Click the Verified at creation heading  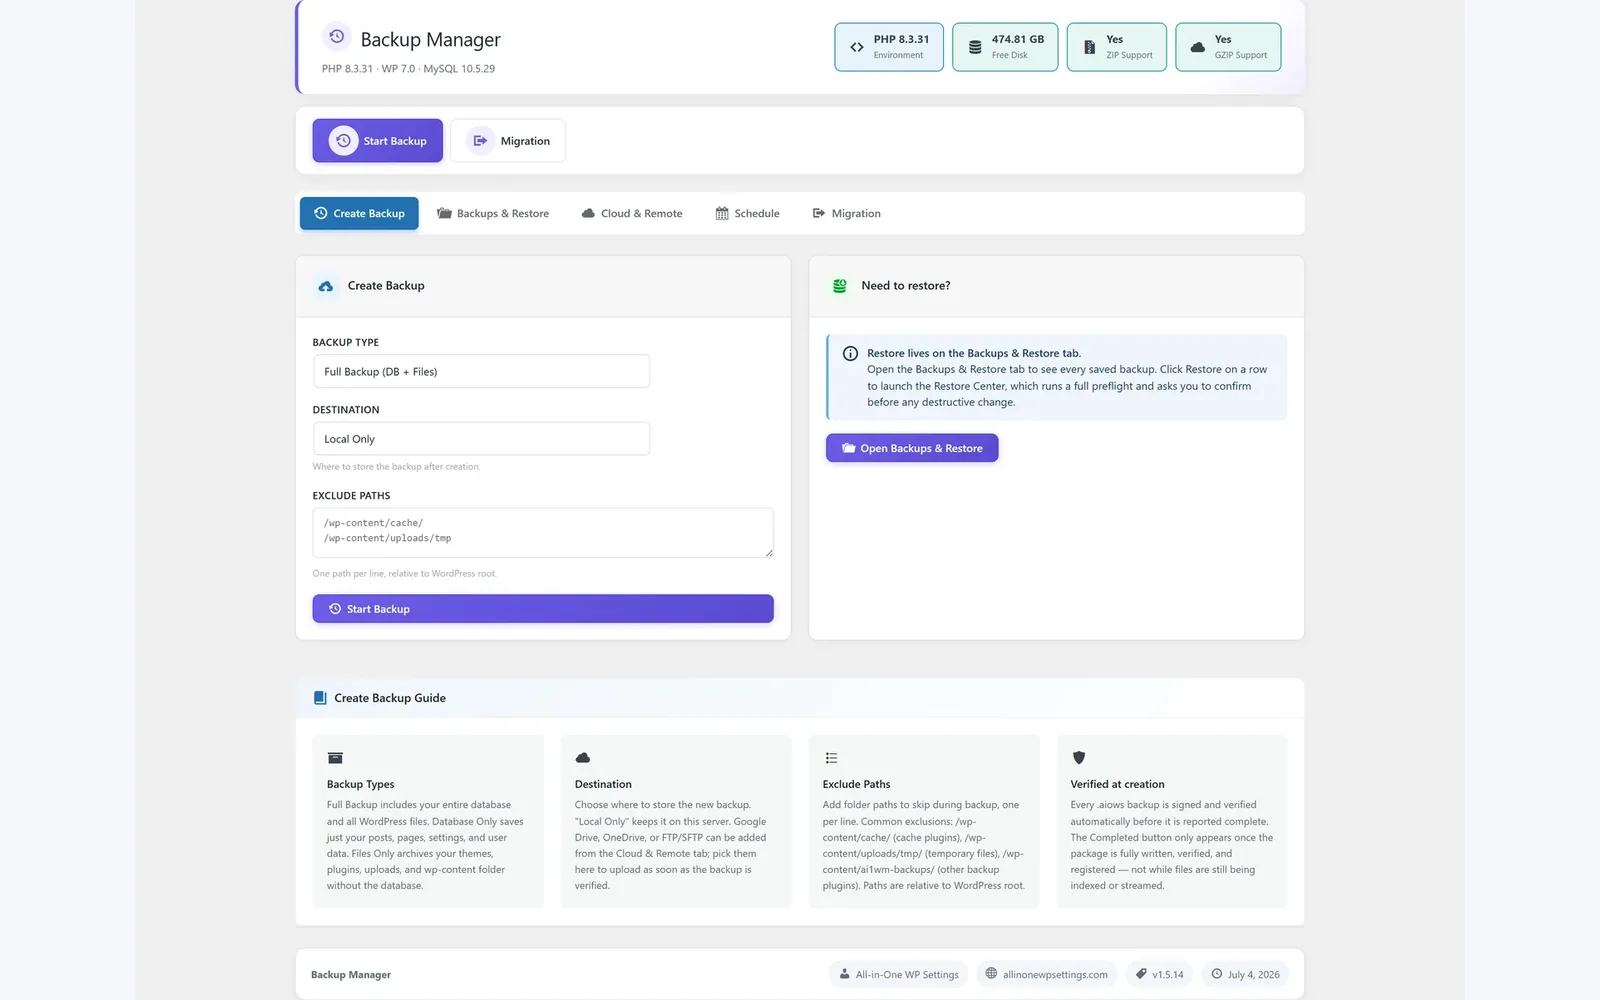1117,785
